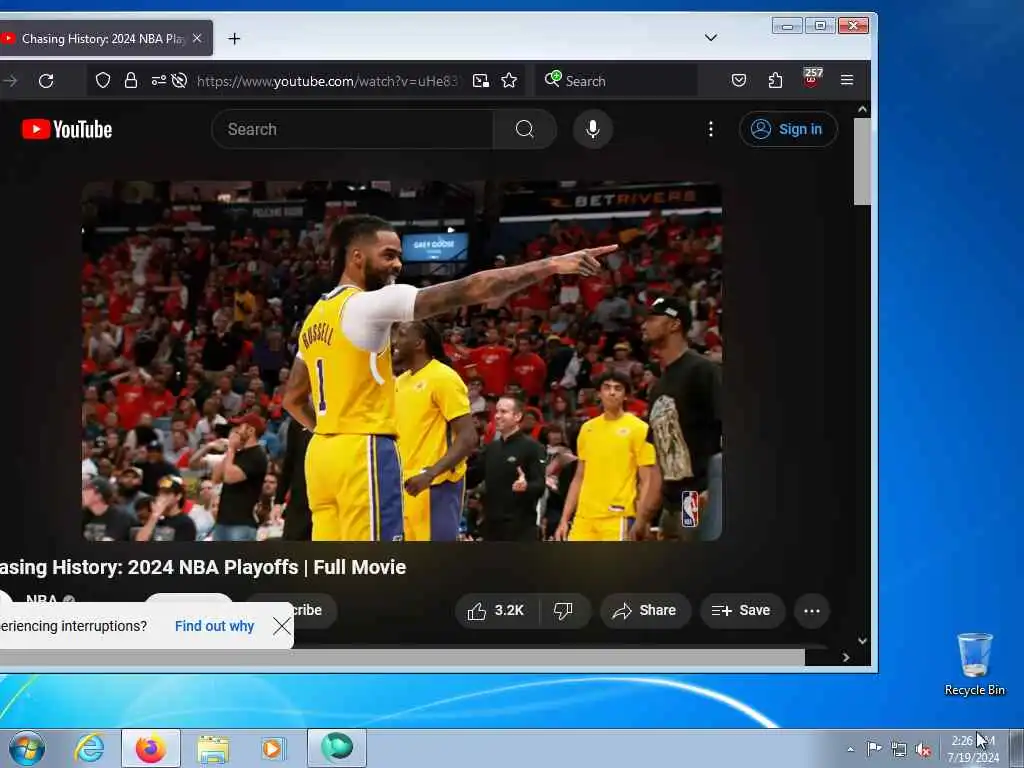Open the tracking protection shield icon

tap(103, 80)
